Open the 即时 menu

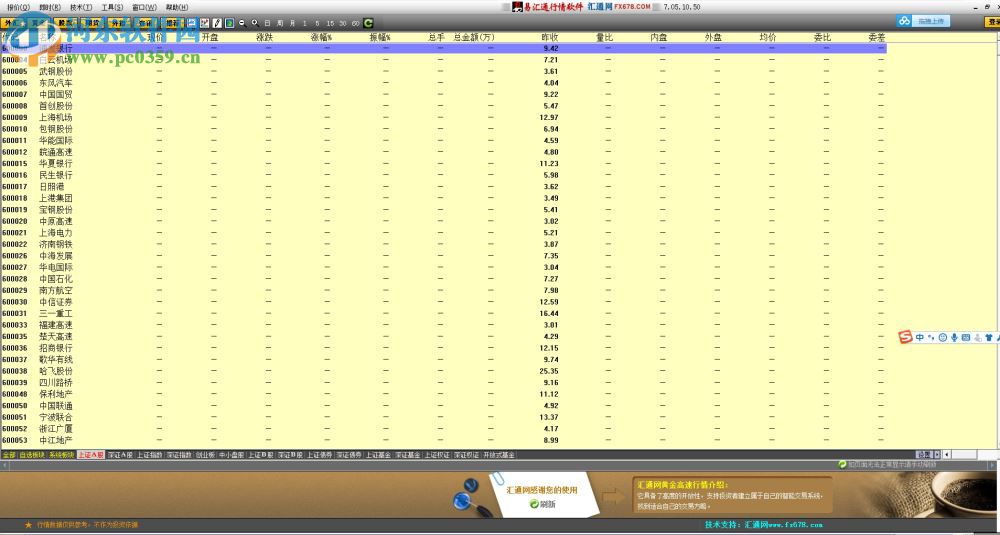[x=50, y=7]
